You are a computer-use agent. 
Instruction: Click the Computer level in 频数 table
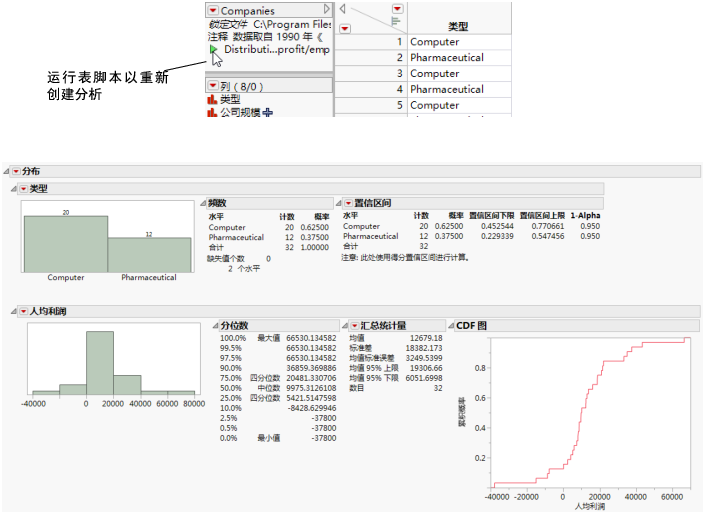(x=227, y=227)
